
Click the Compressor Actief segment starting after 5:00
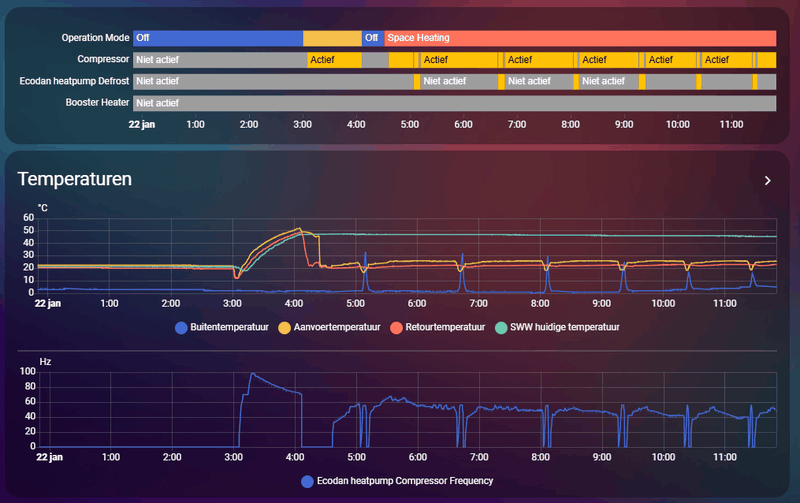(x=458, y=60)
